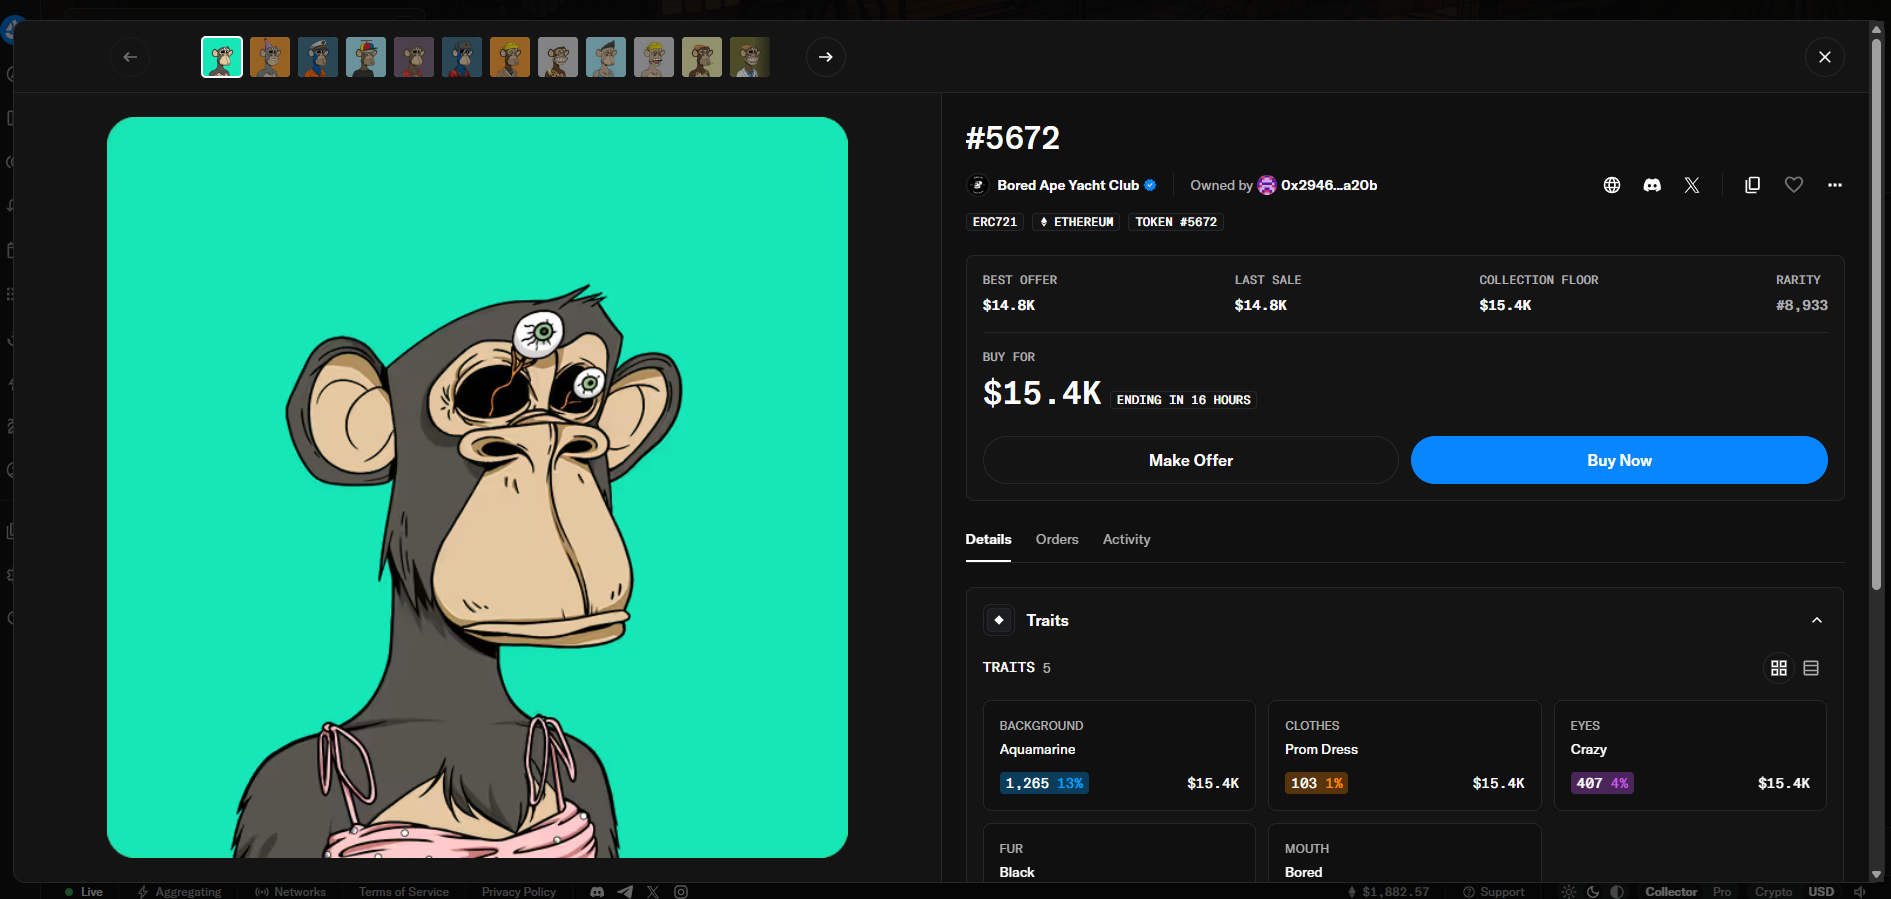Open the collection website globe icon
The image size is (1891, 899).
(x=1612, y=185)
